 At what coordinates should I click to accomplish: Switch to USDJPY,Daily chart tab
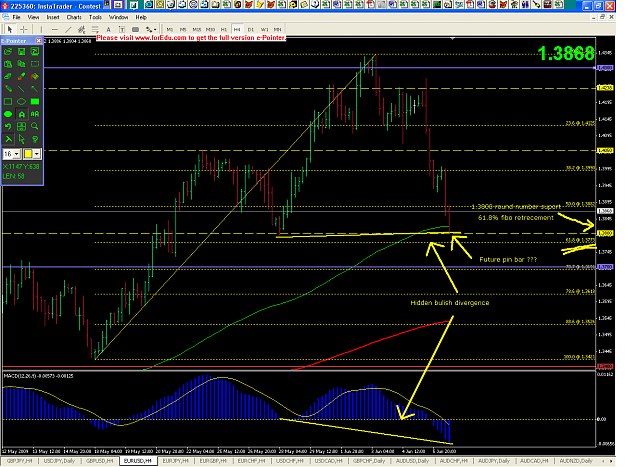coord(59,461)
